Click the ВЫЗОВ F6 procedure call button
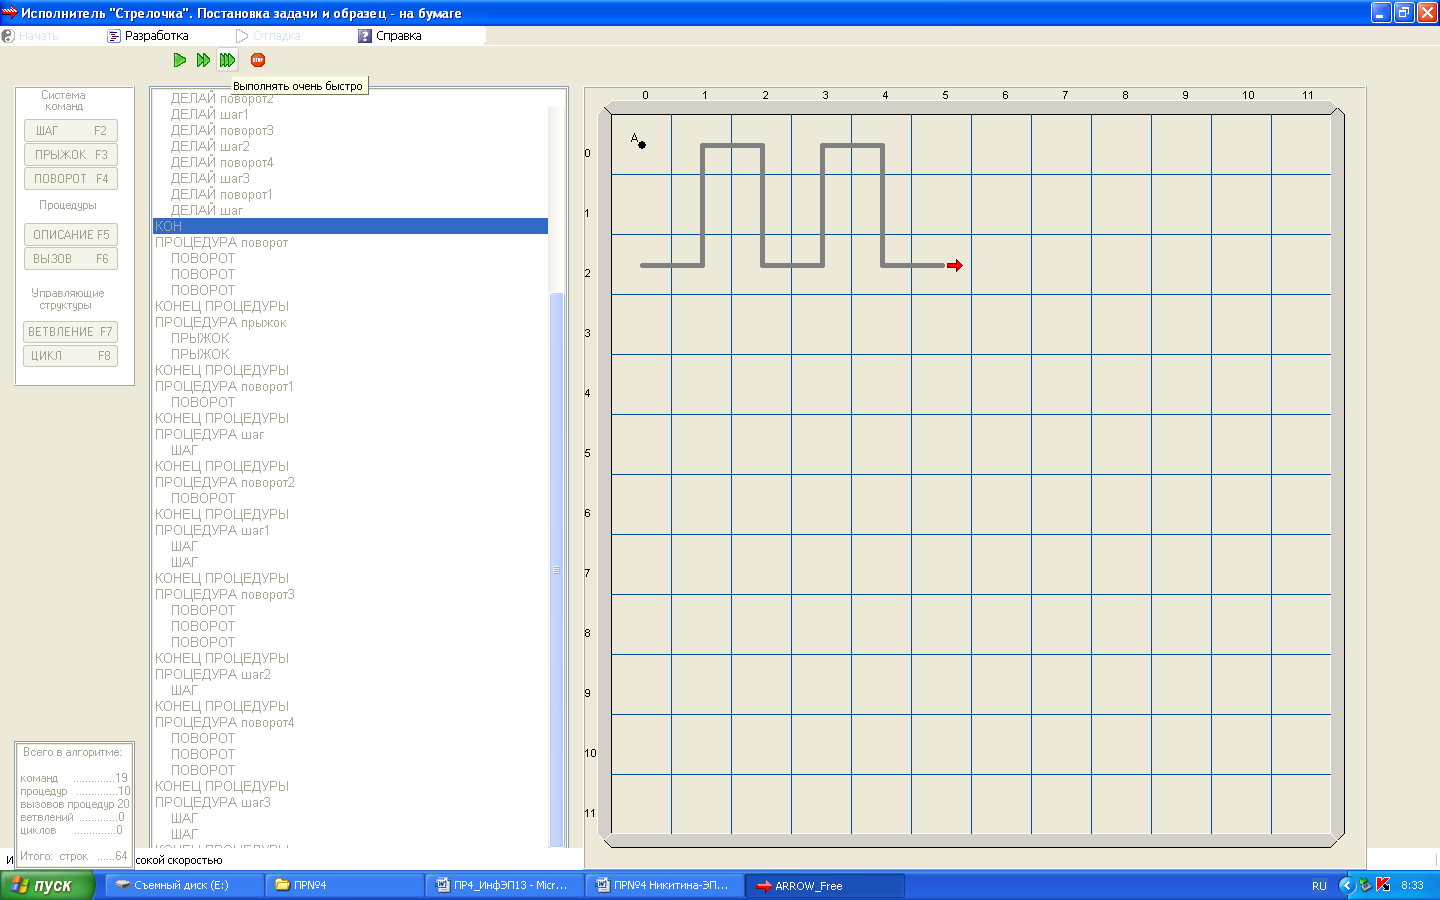Viewport: 1440px width, 900px height. click(71, 259)
